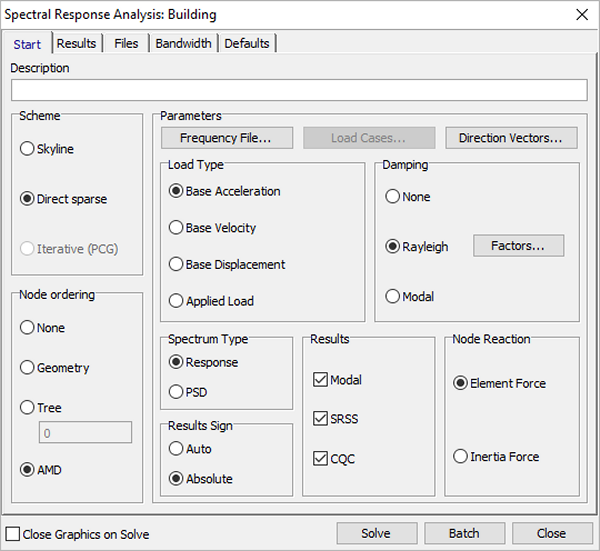Click the Description text field
The image size is (600, 551).
pos(299,90)
